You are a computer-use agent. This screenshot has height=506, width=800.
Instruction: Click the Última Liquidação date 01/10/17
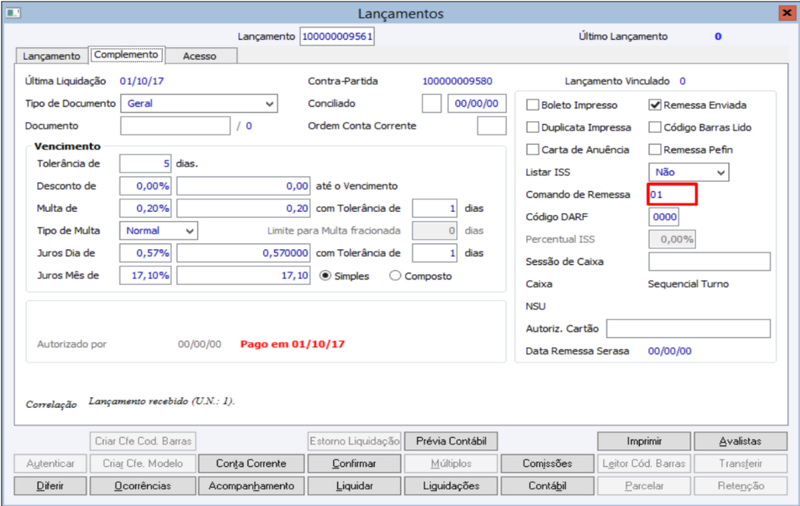tap(142, 81)
